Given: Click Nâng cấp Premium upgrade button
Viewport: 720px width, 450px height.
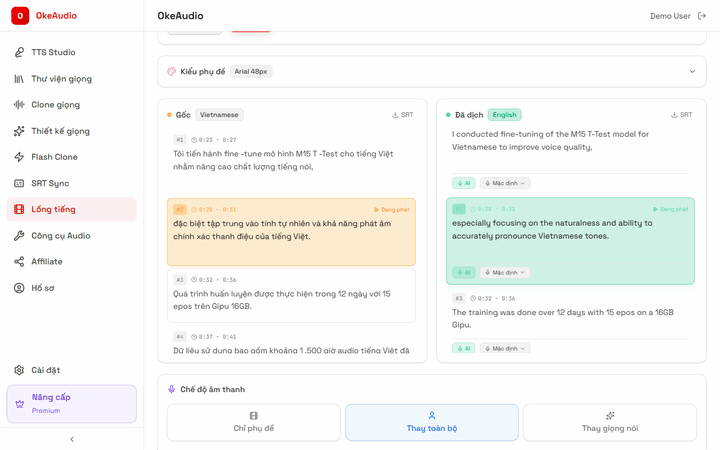Looking at the screenshot, I should click(71, 403).
